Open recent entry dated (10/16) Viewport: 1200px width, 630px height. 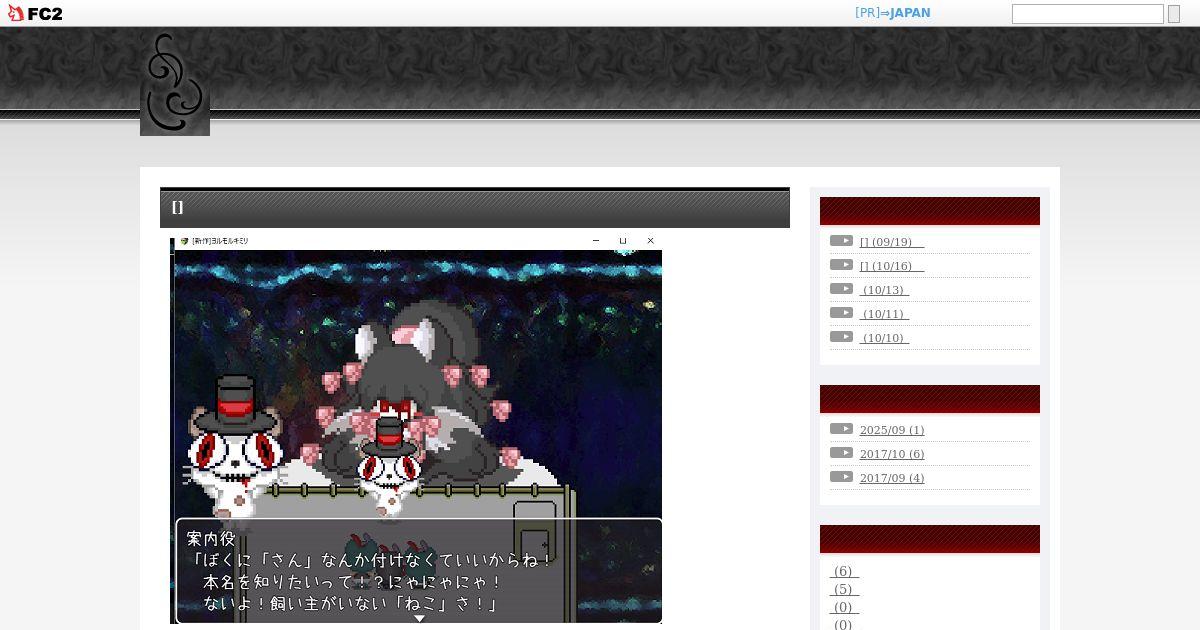click(892, 266)
